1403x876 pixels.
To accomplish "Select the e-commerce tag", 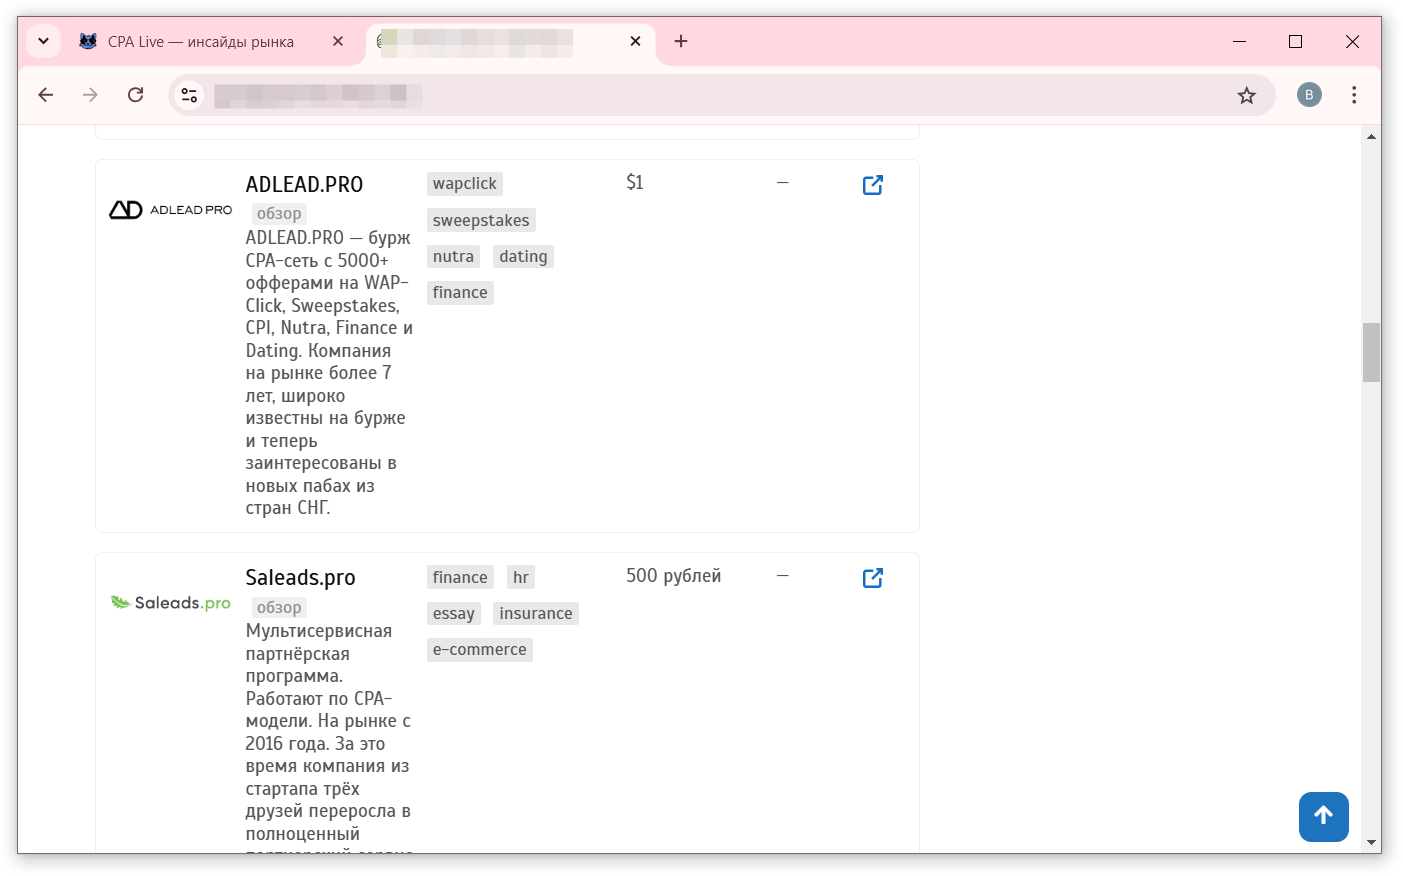I will coord(479,650).
